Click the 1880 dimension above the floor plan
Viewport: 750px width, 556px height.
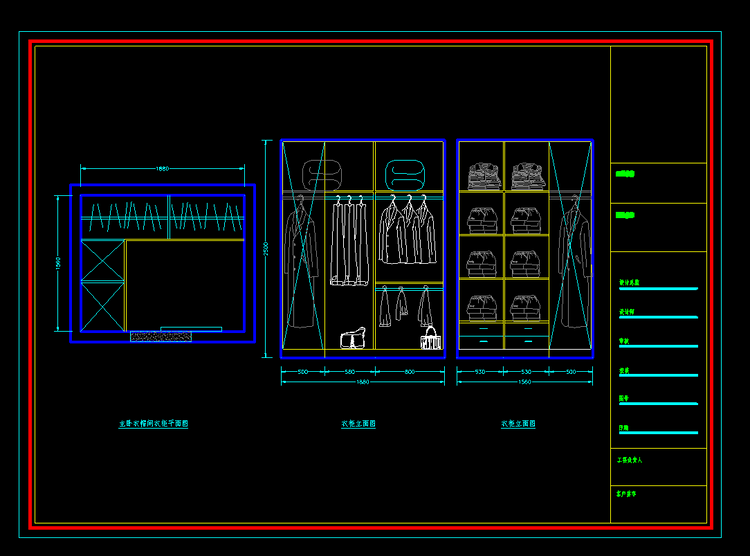pos(163,168)
